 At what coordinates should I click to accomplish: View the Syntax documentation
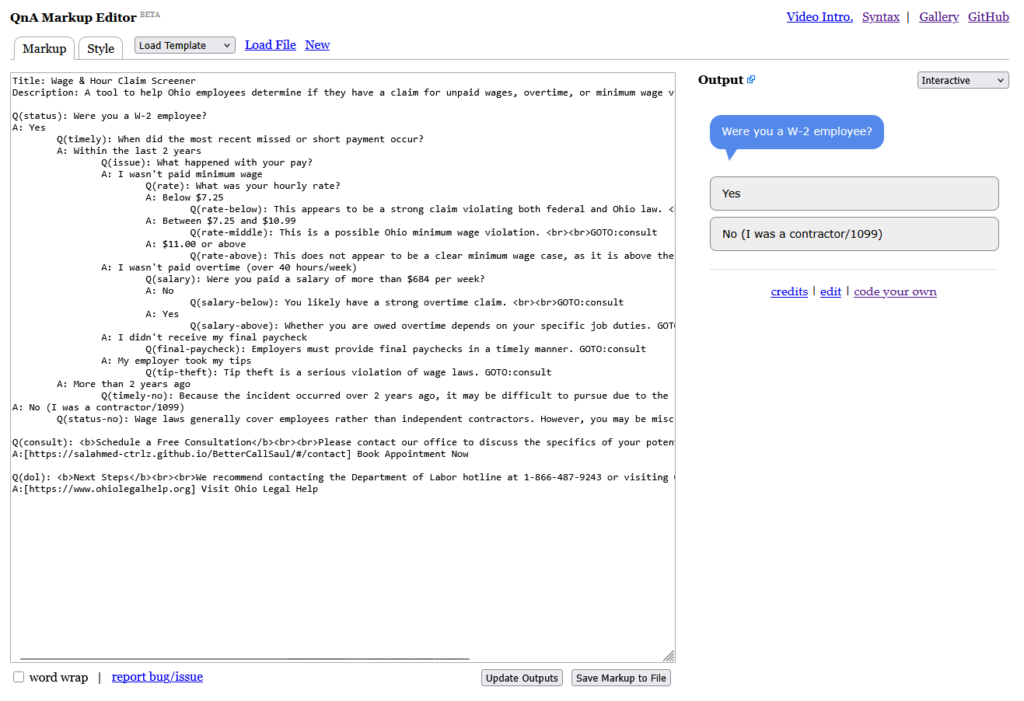point(881,16)
